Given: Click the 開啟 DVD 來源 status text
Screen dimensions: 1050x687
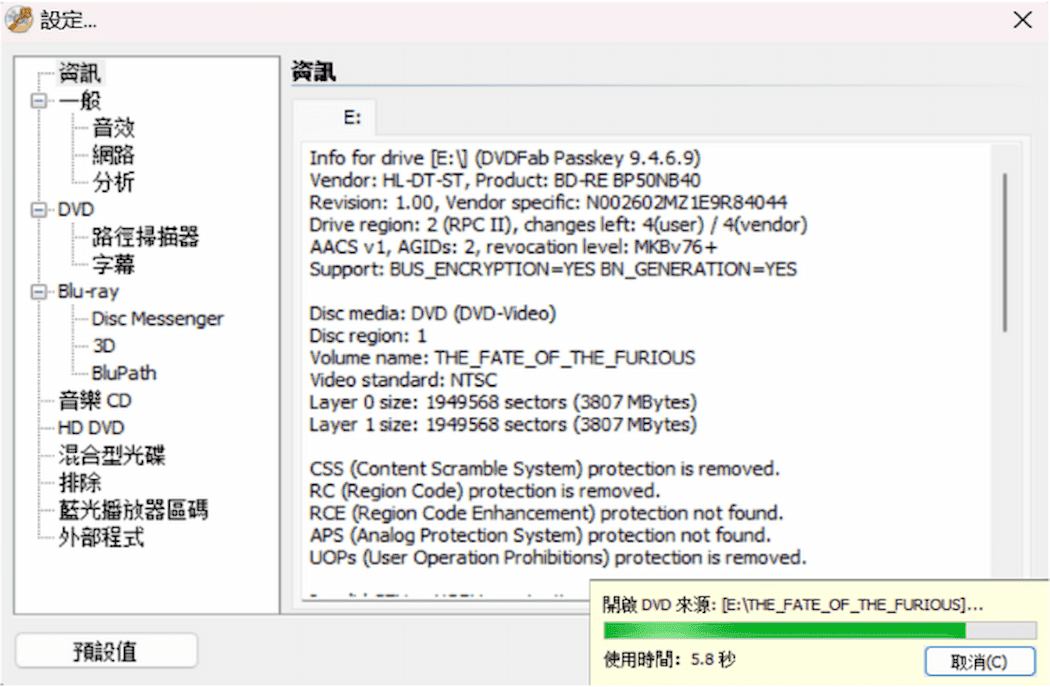Looking at the screenshot, I should pos(793,605).
